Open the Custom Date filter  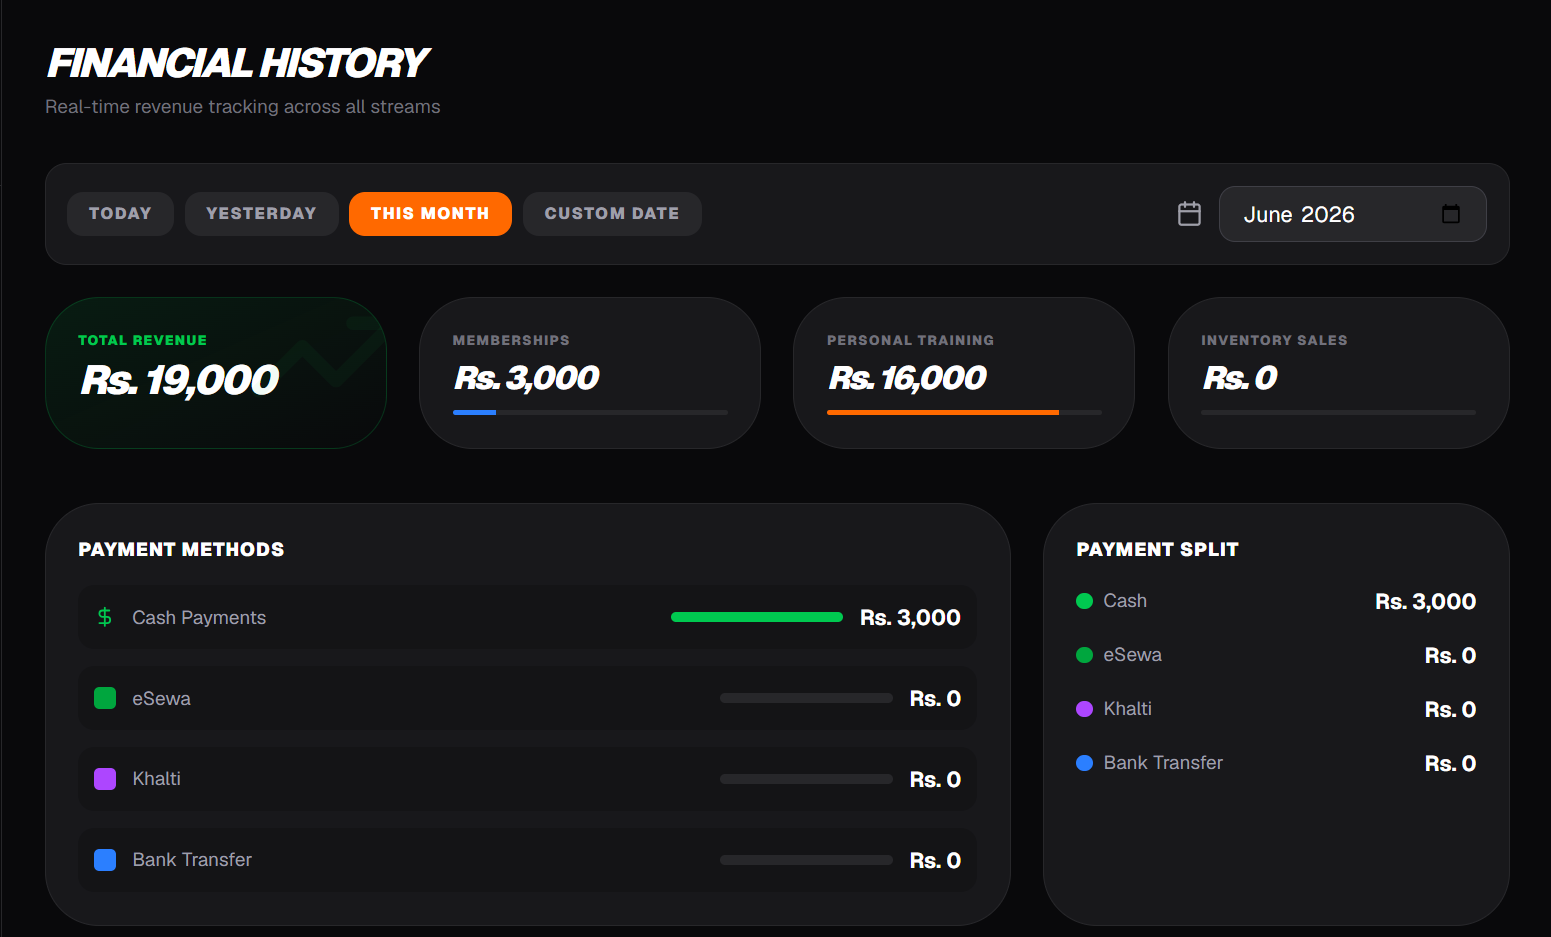click(612, 214)
